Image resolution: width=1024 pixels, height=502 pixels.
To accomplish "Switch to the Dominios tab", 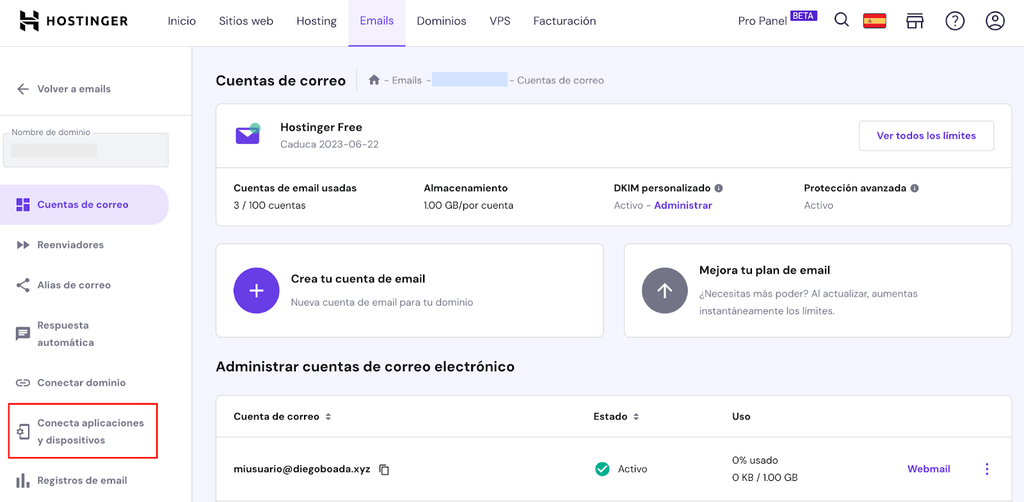I will pyautogui.click(x=441, y=21).
